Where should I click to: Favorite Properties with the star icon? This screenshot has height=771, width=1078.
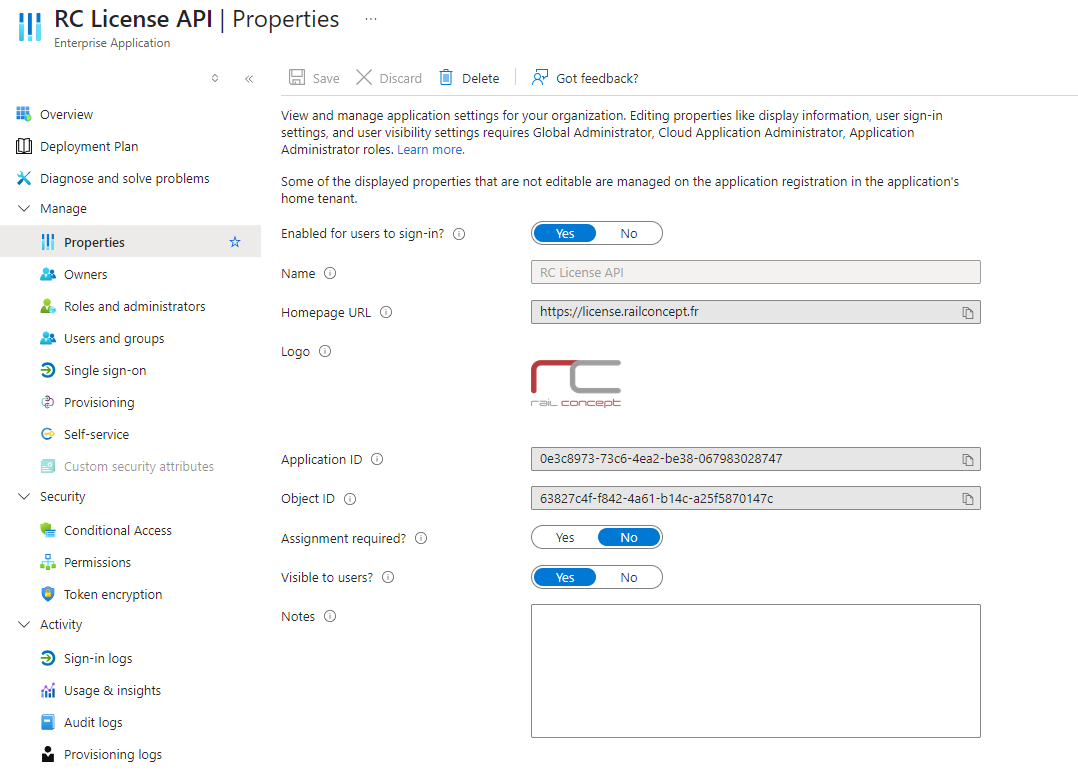[x=235, y=242]
